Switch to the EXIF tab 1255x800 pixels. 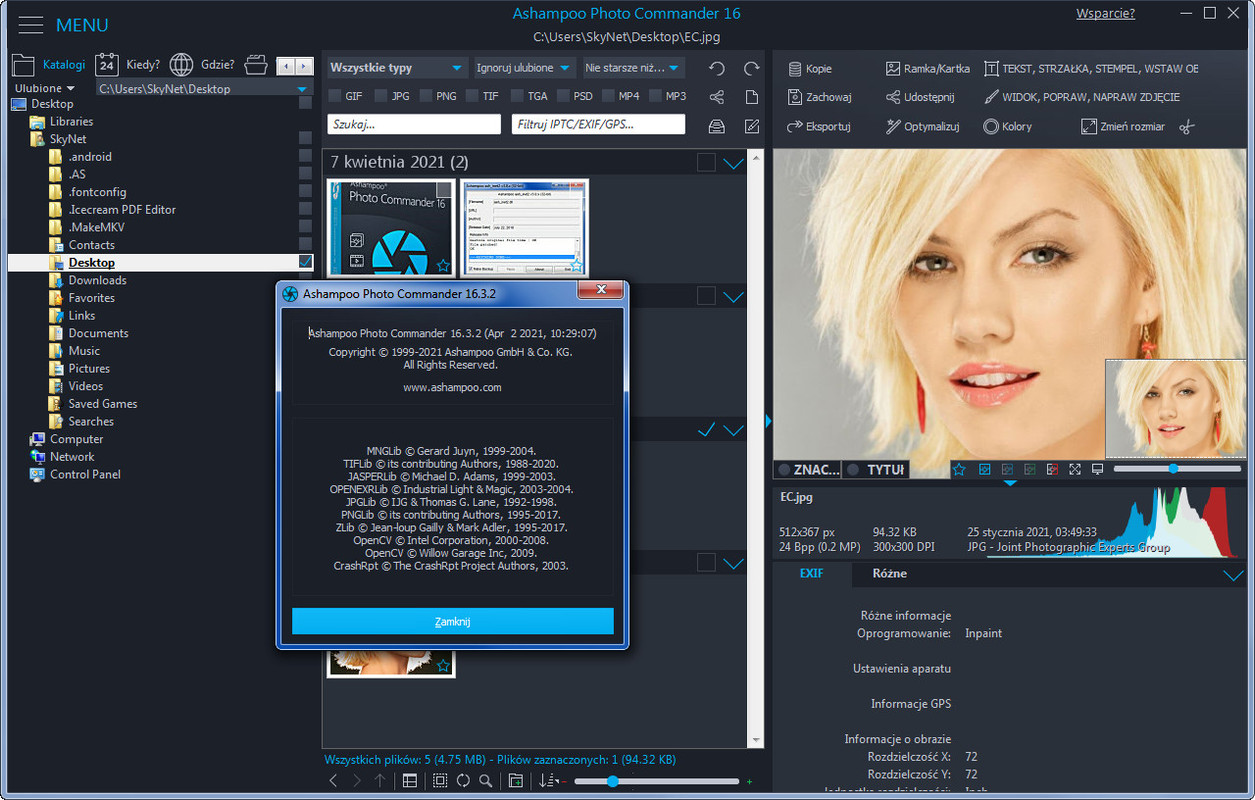pos(812,574)
